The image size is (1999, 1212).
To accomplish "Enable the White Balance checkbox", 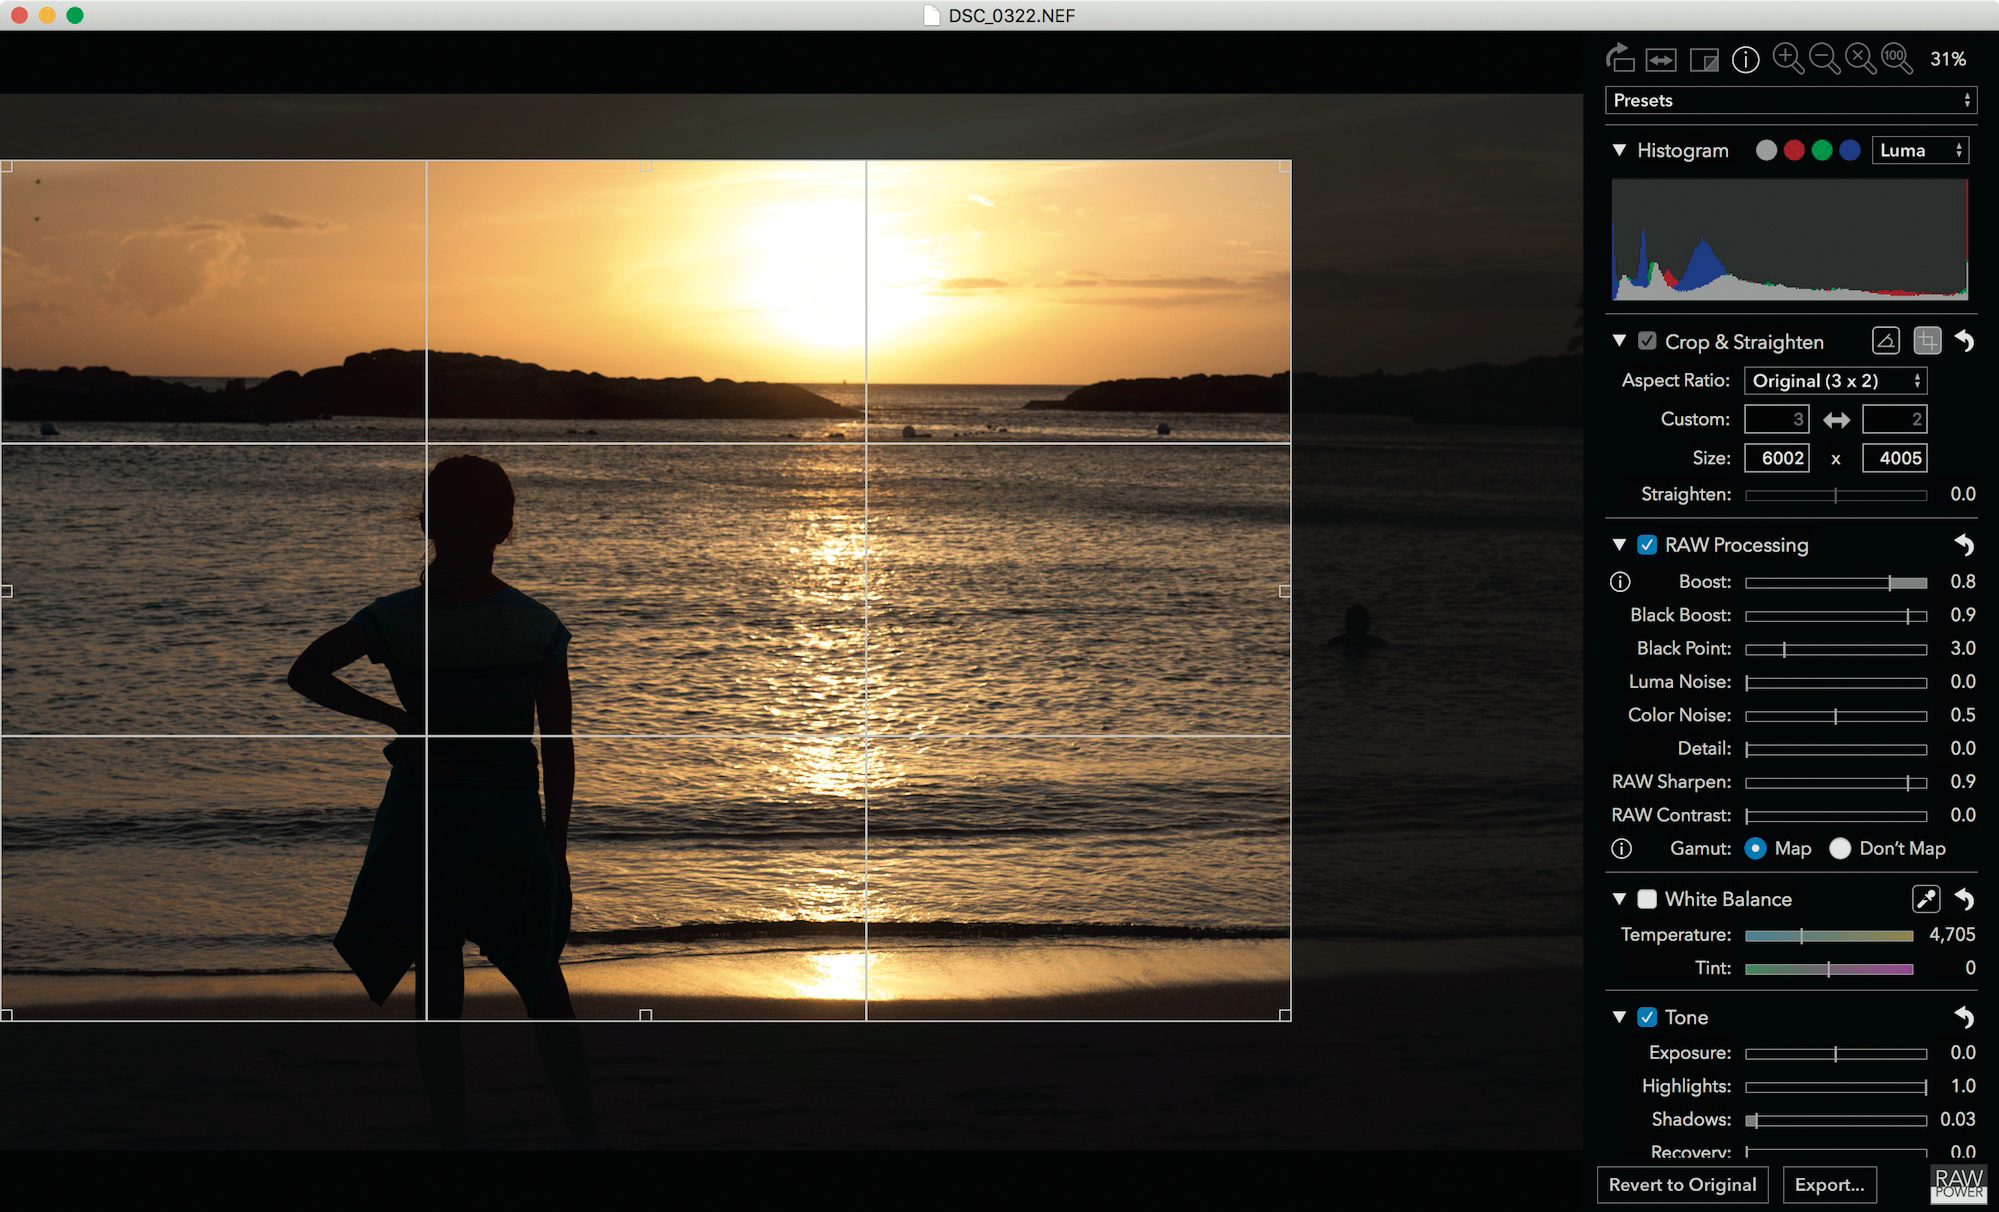I will coord(1647,899).
